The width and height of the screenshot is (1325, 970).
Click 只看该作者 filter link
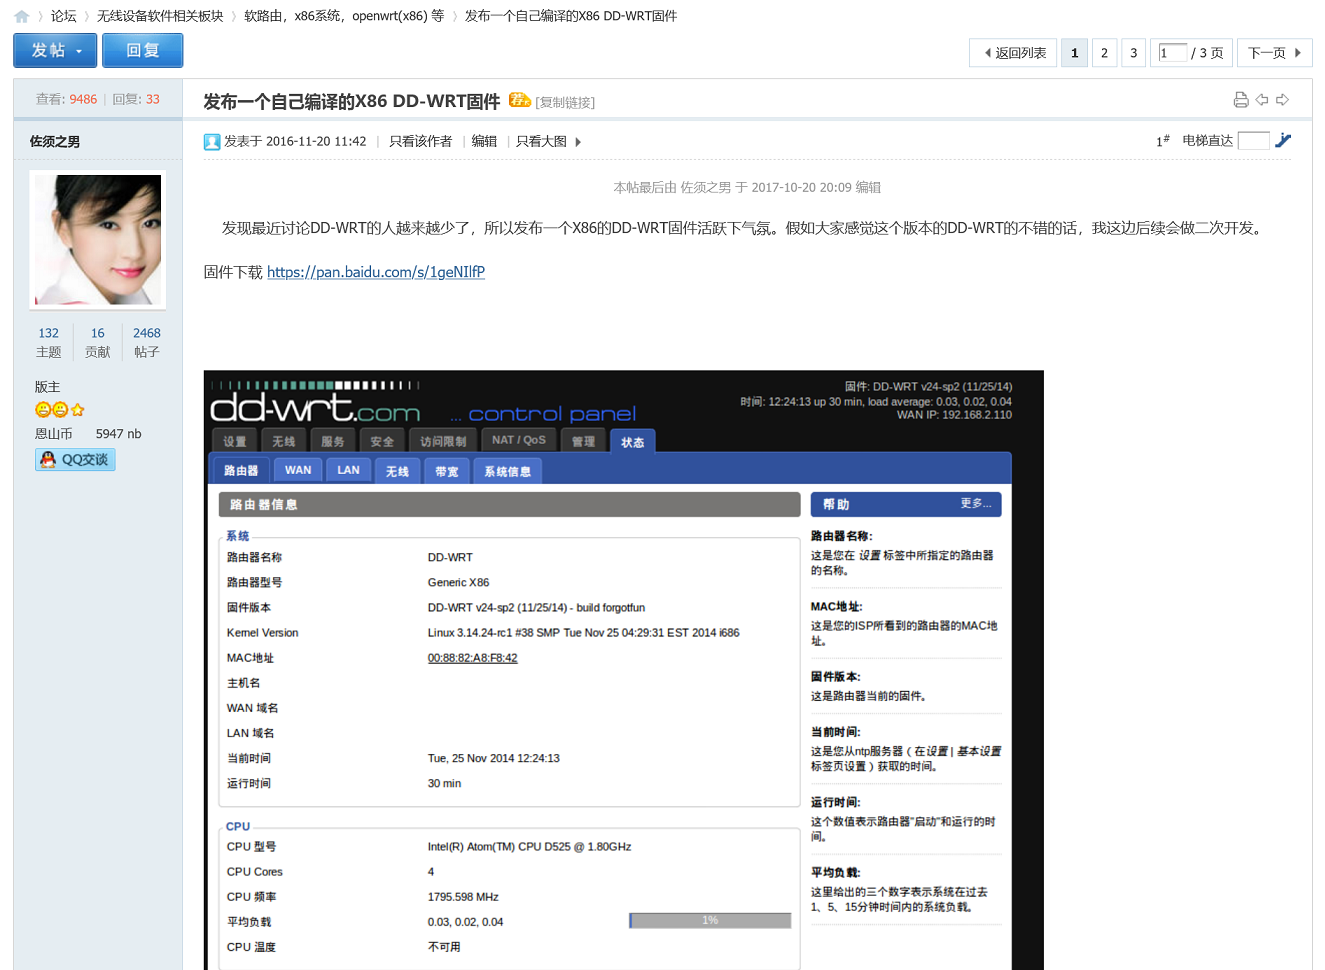click(x=420, y=141)
